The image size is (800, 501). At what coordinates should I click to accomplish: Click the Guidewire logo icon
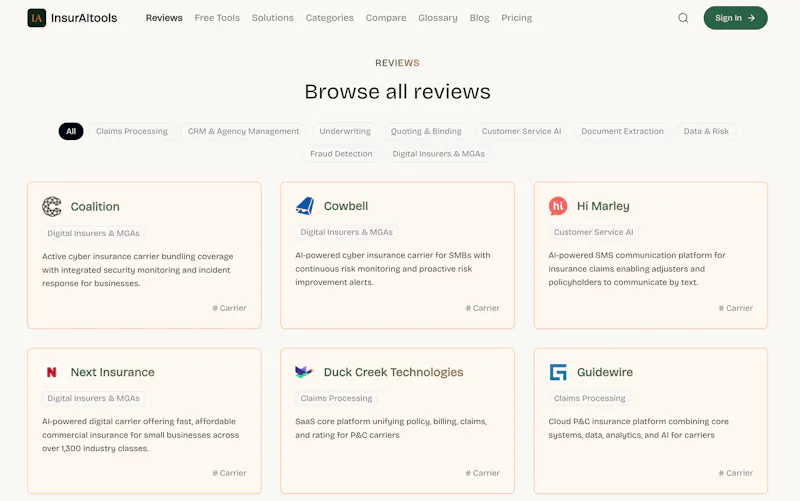click(x=558, y=372)
